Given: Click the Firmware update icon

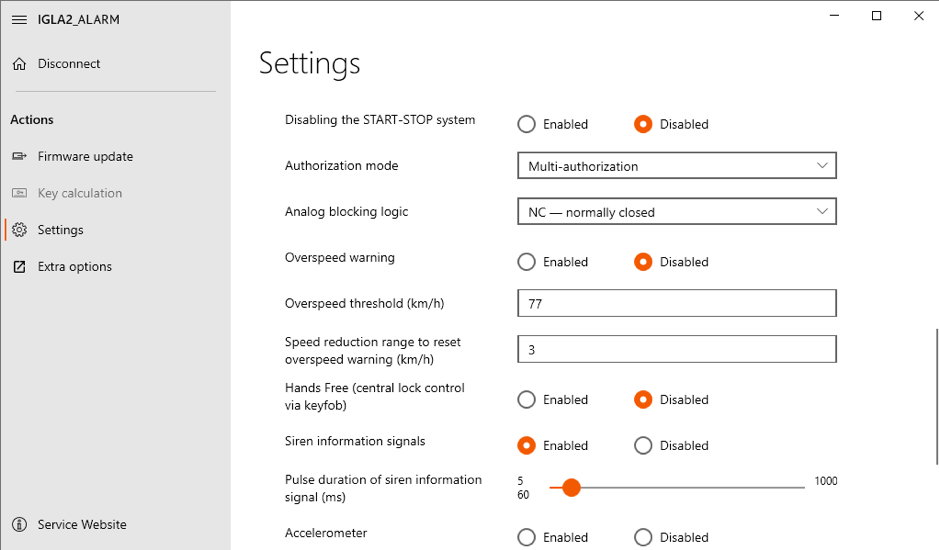Looking at the screenshot, I should (x=19, y=156).
